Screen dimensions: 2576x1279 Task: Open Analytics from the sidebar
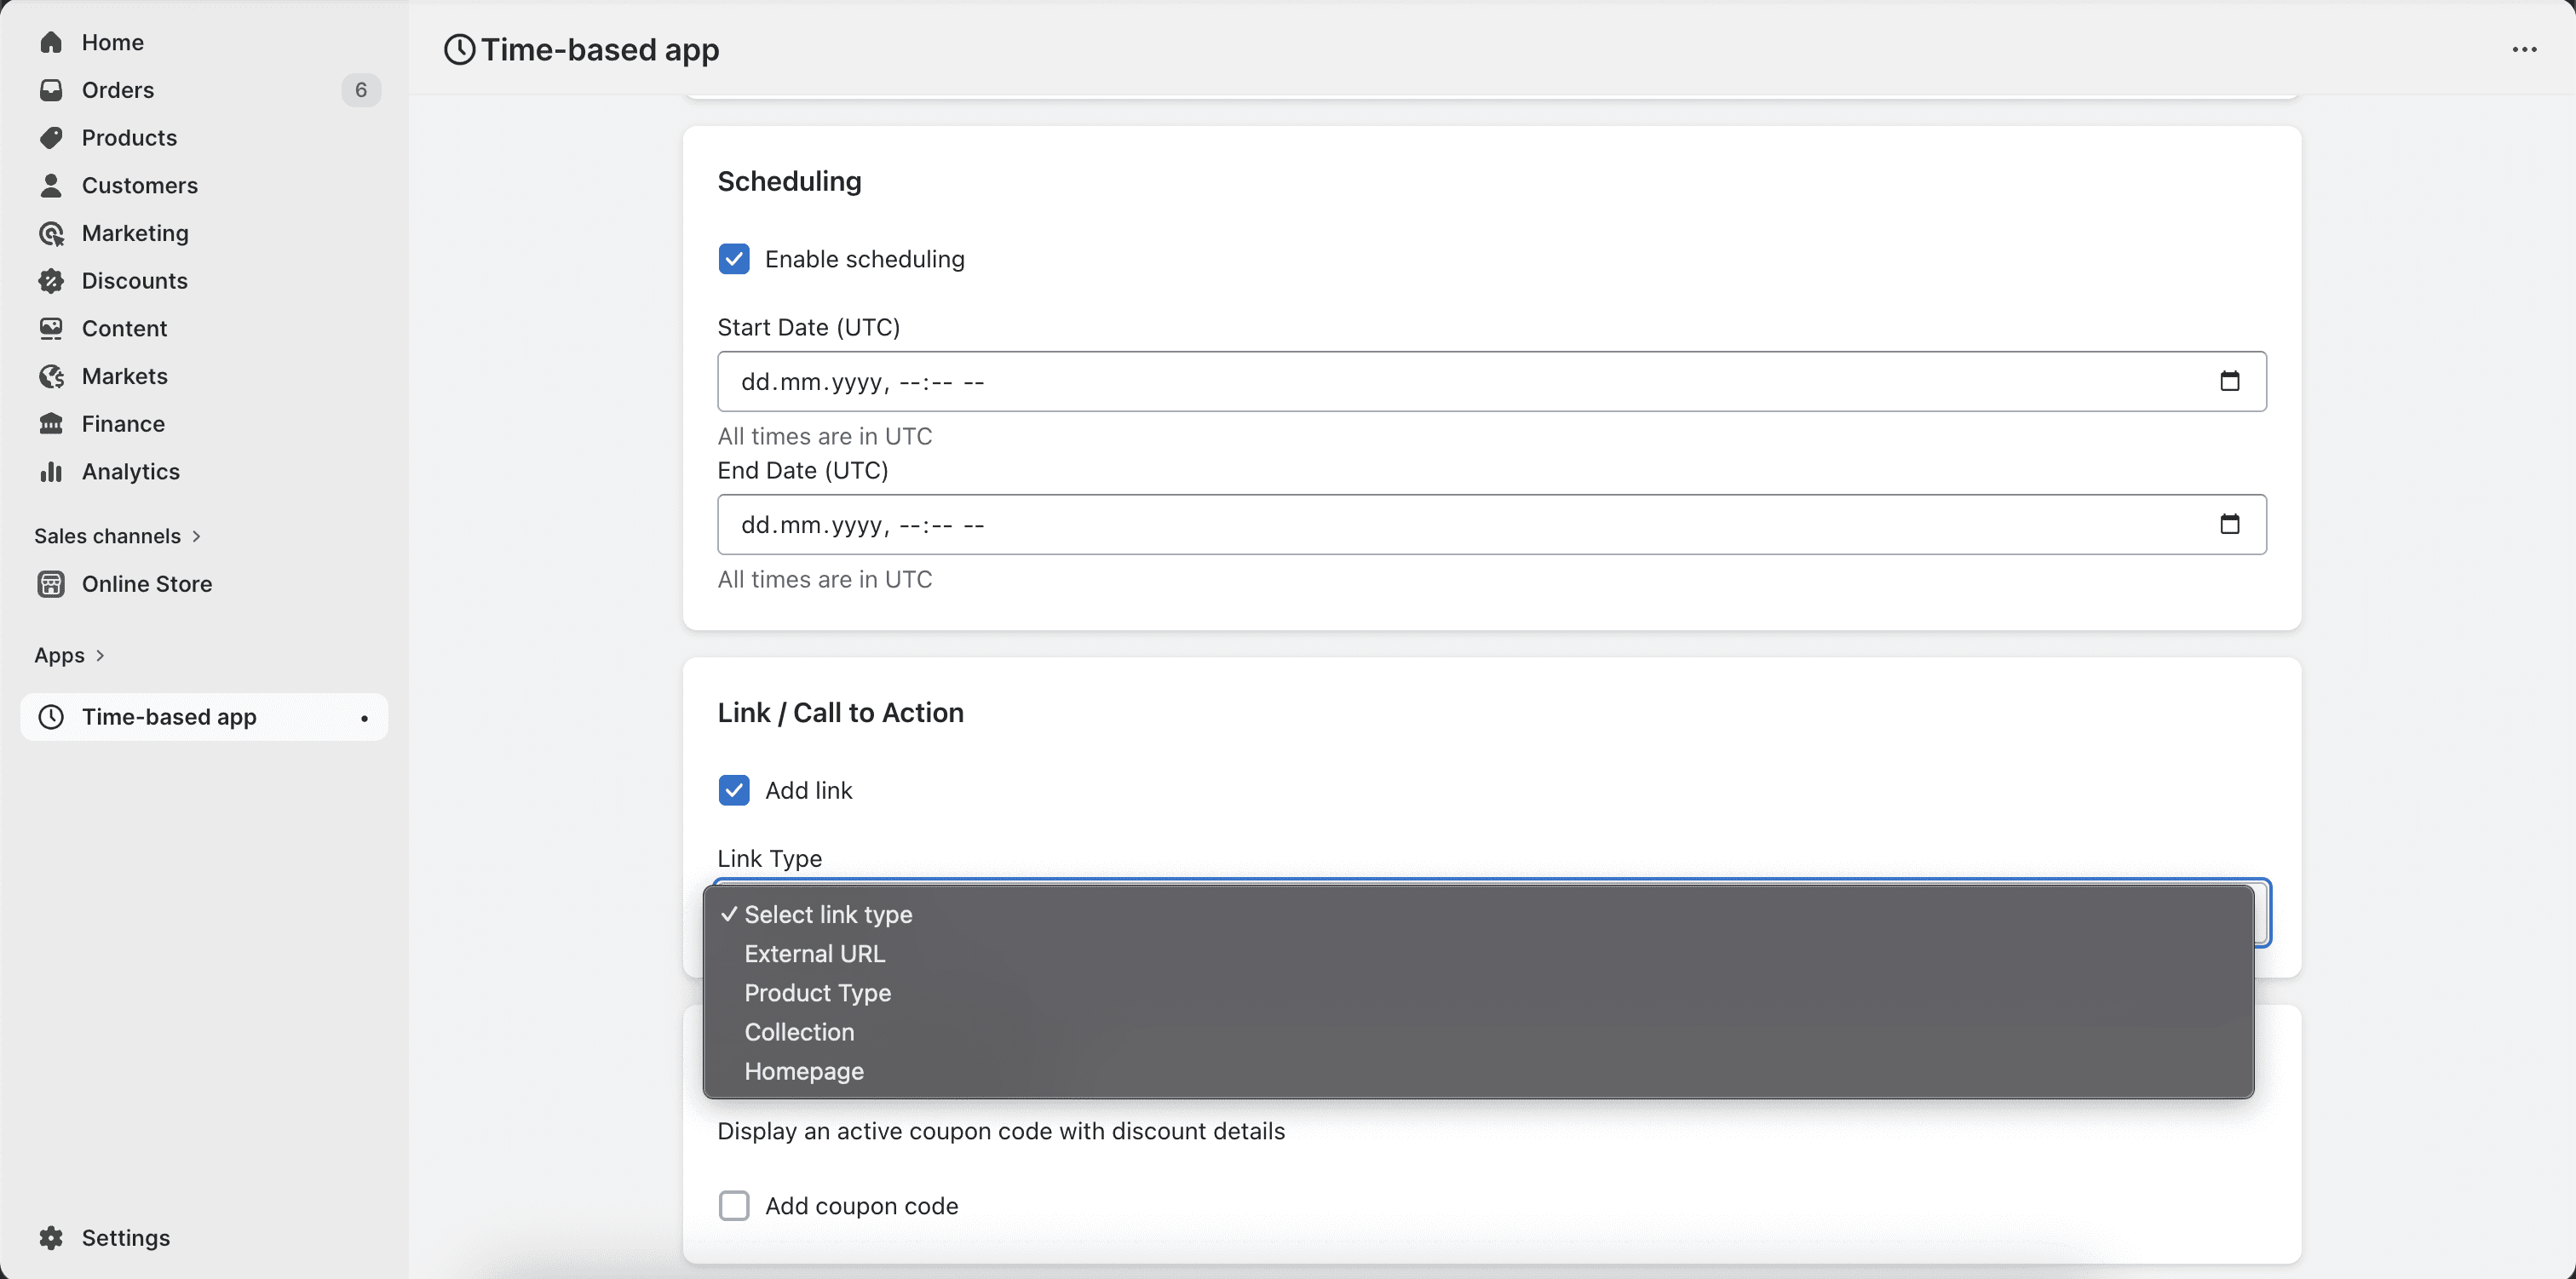pyautogui.click(x=131, y=471)
